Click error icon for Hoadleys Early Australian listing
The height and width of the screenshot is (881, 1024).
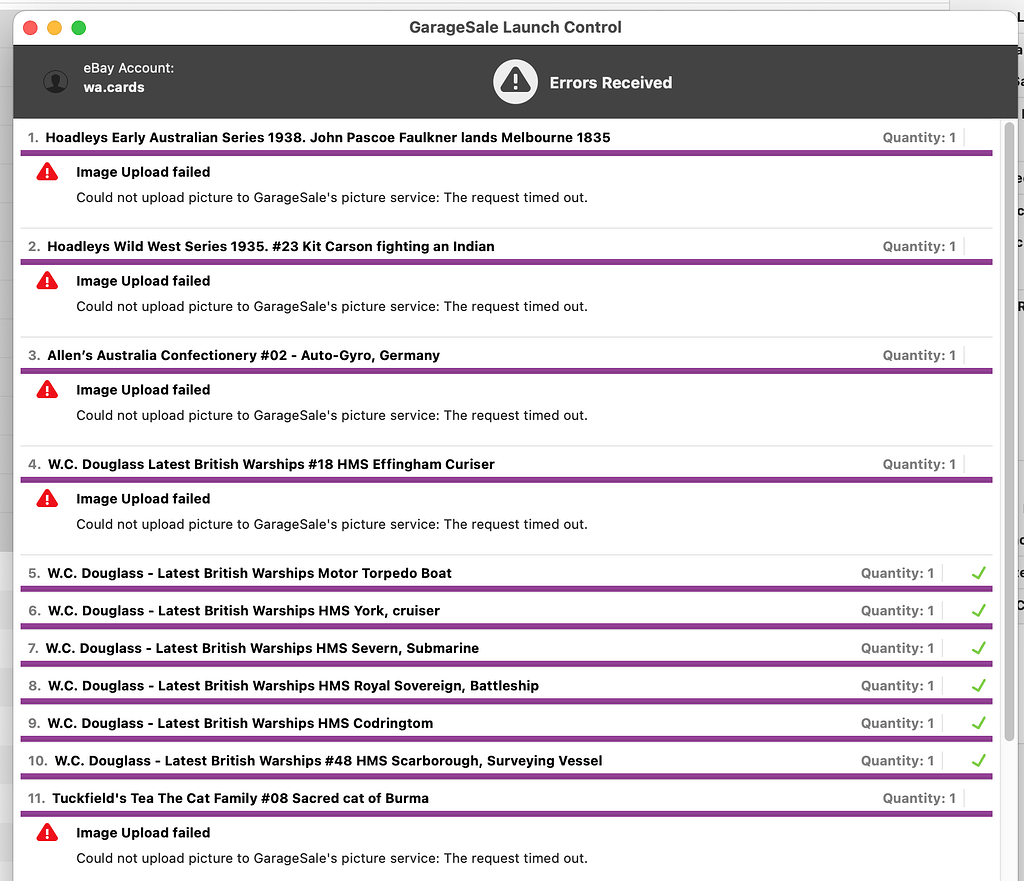[x=47, y=172]
